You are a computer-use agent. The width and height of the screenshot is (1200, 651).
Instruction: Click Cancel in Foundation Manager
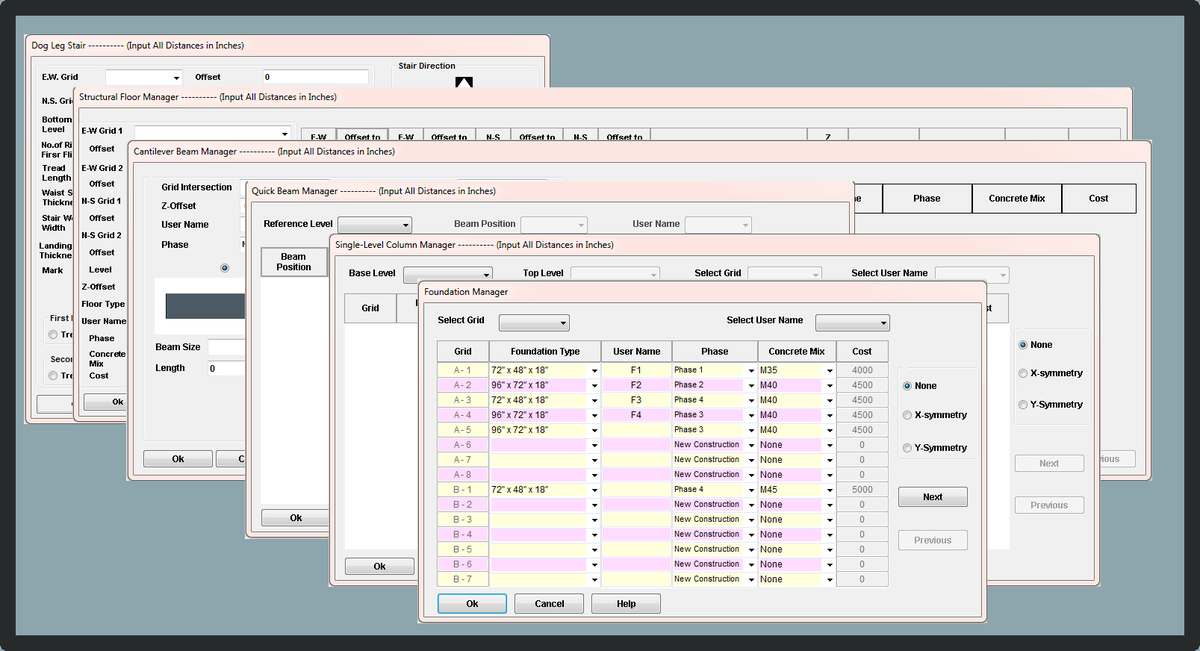549,604
